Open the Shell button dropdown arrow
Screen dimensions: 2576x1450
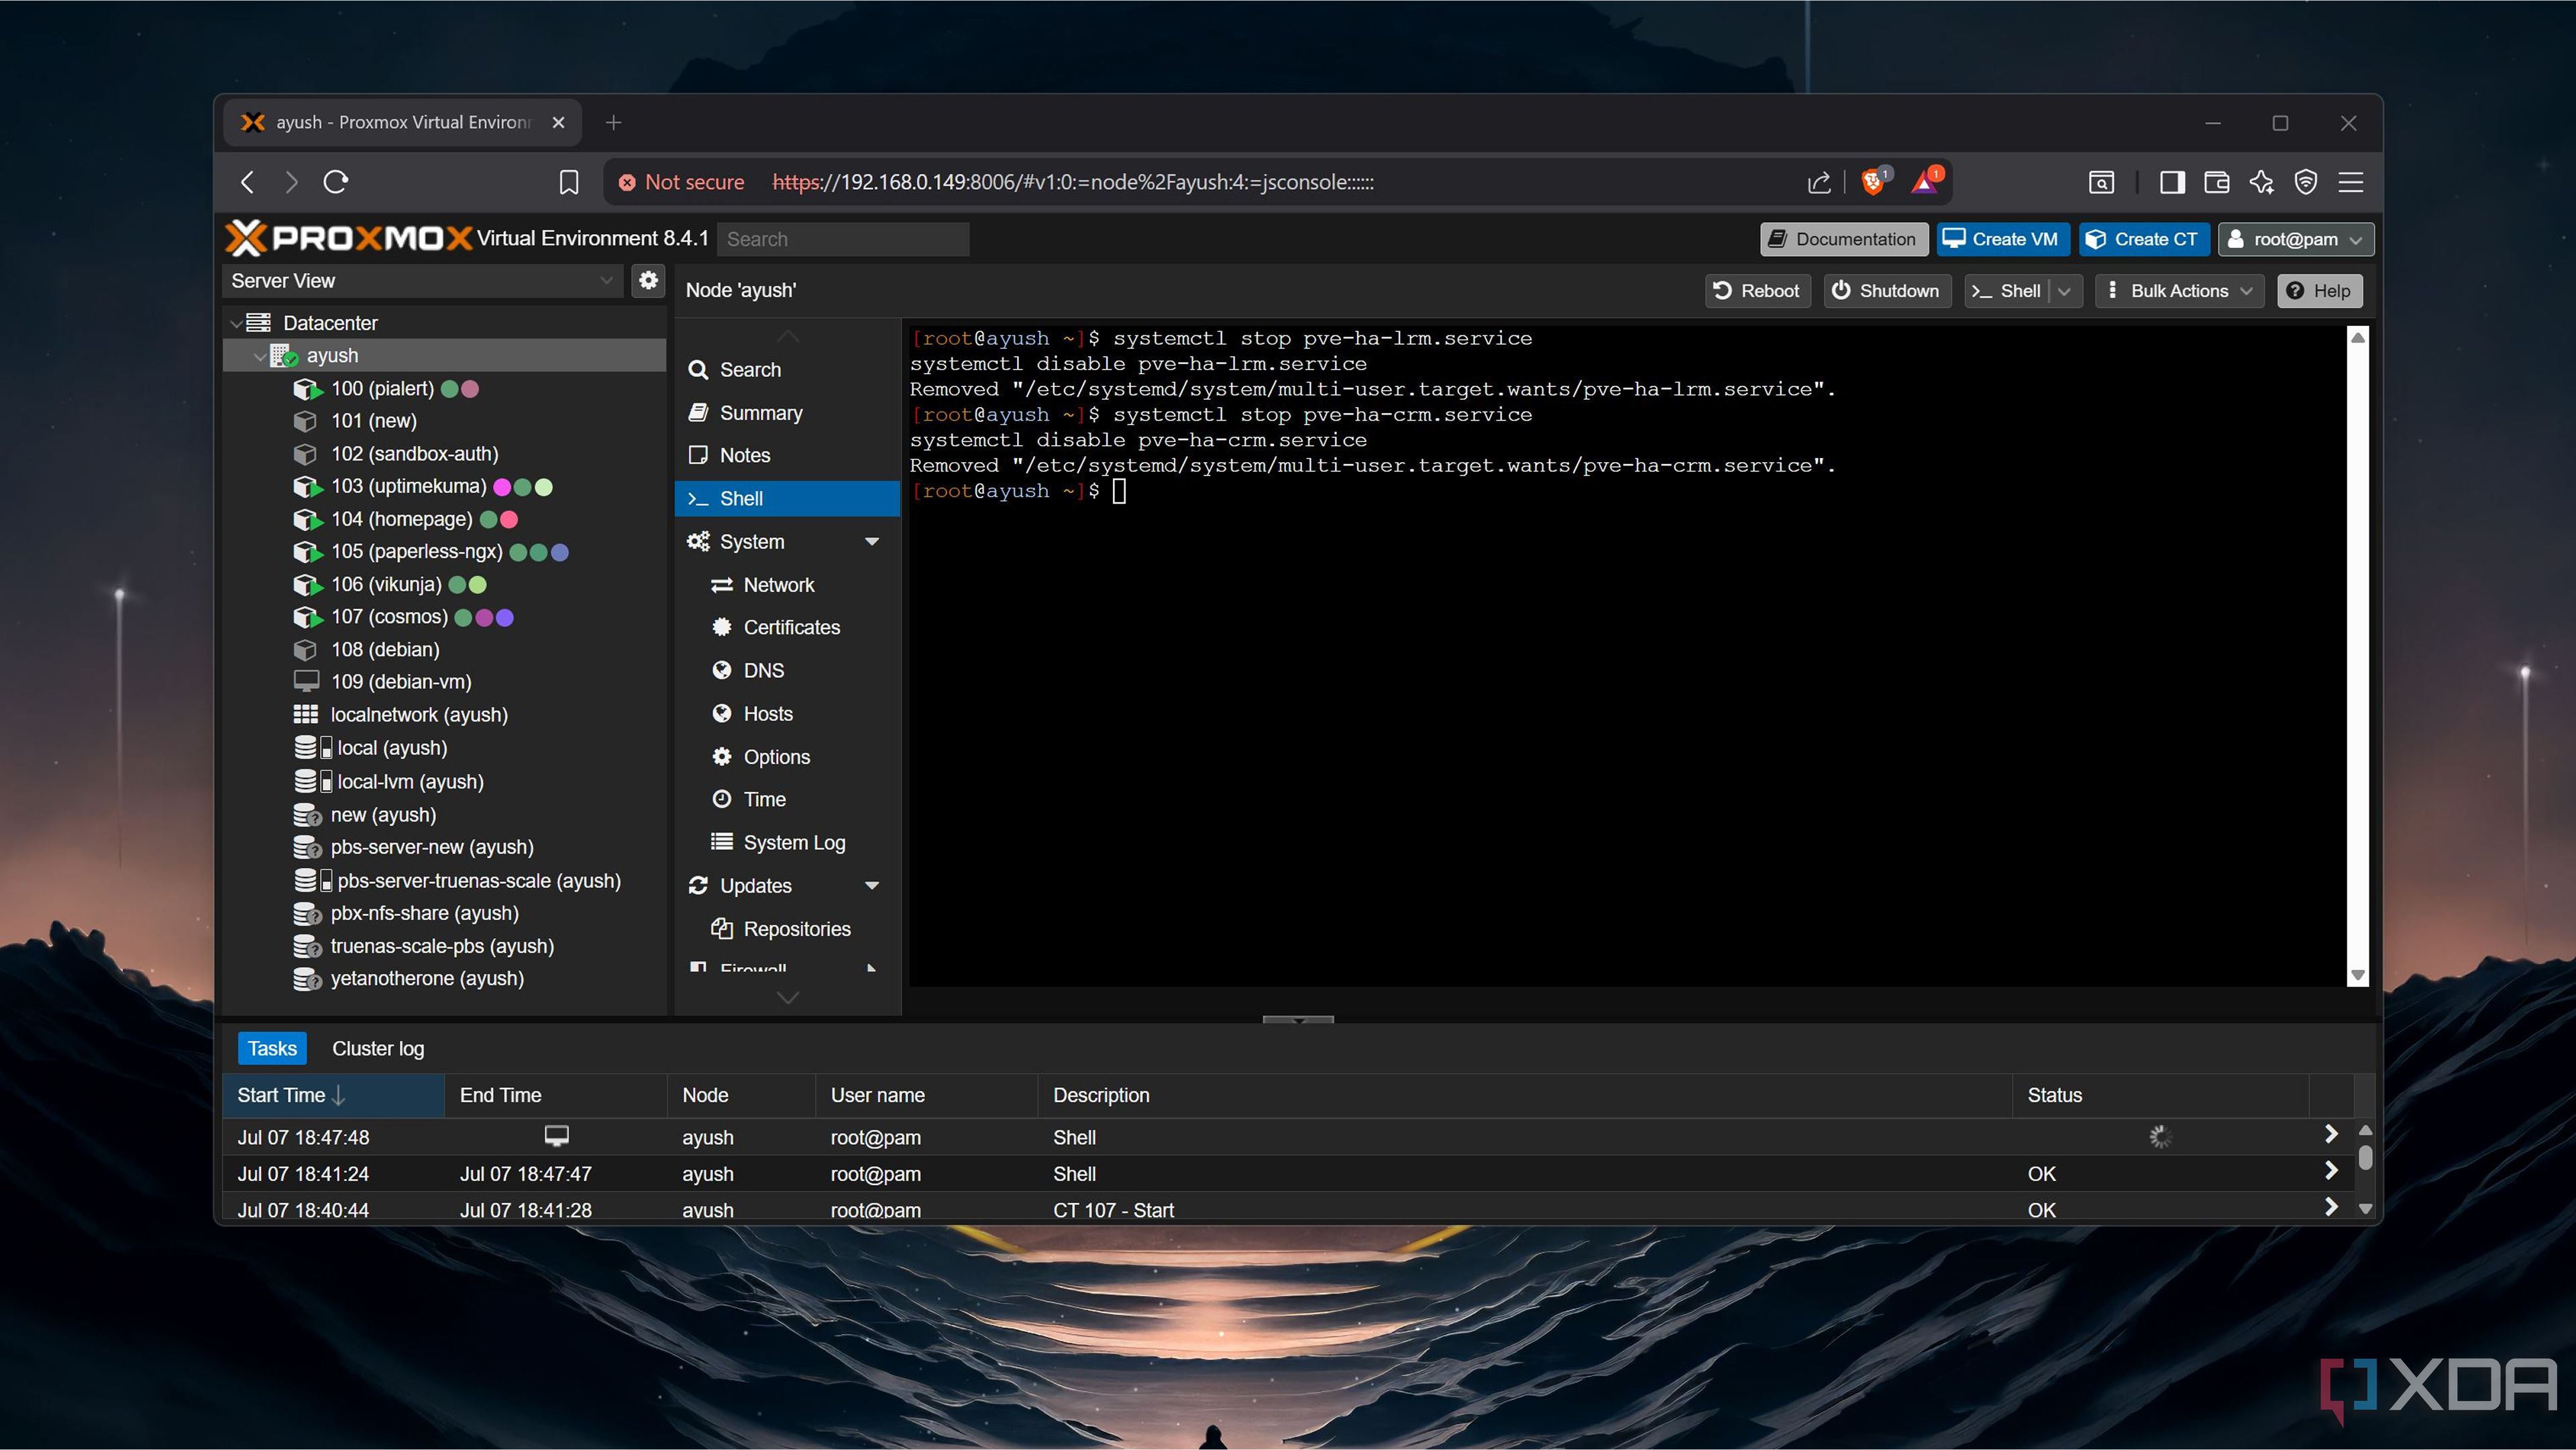point(2065,291)
